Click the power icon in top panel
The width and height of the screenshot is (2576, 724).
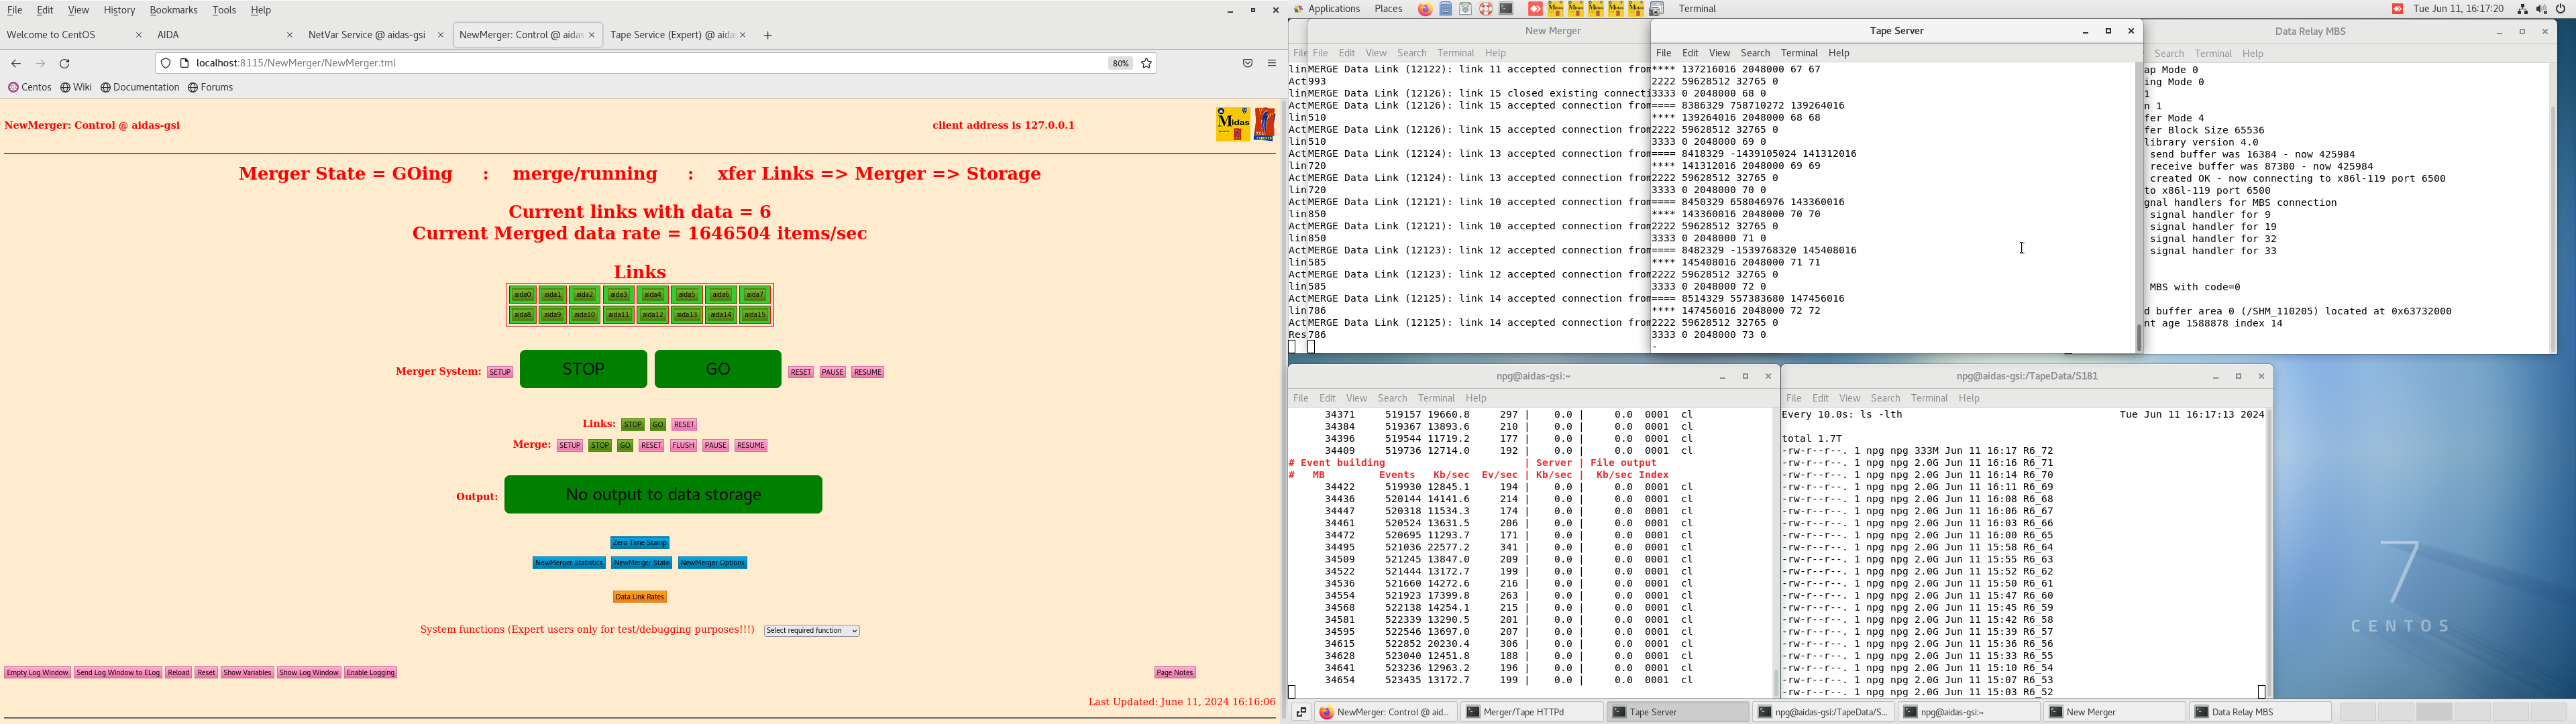coord(2561,9)
